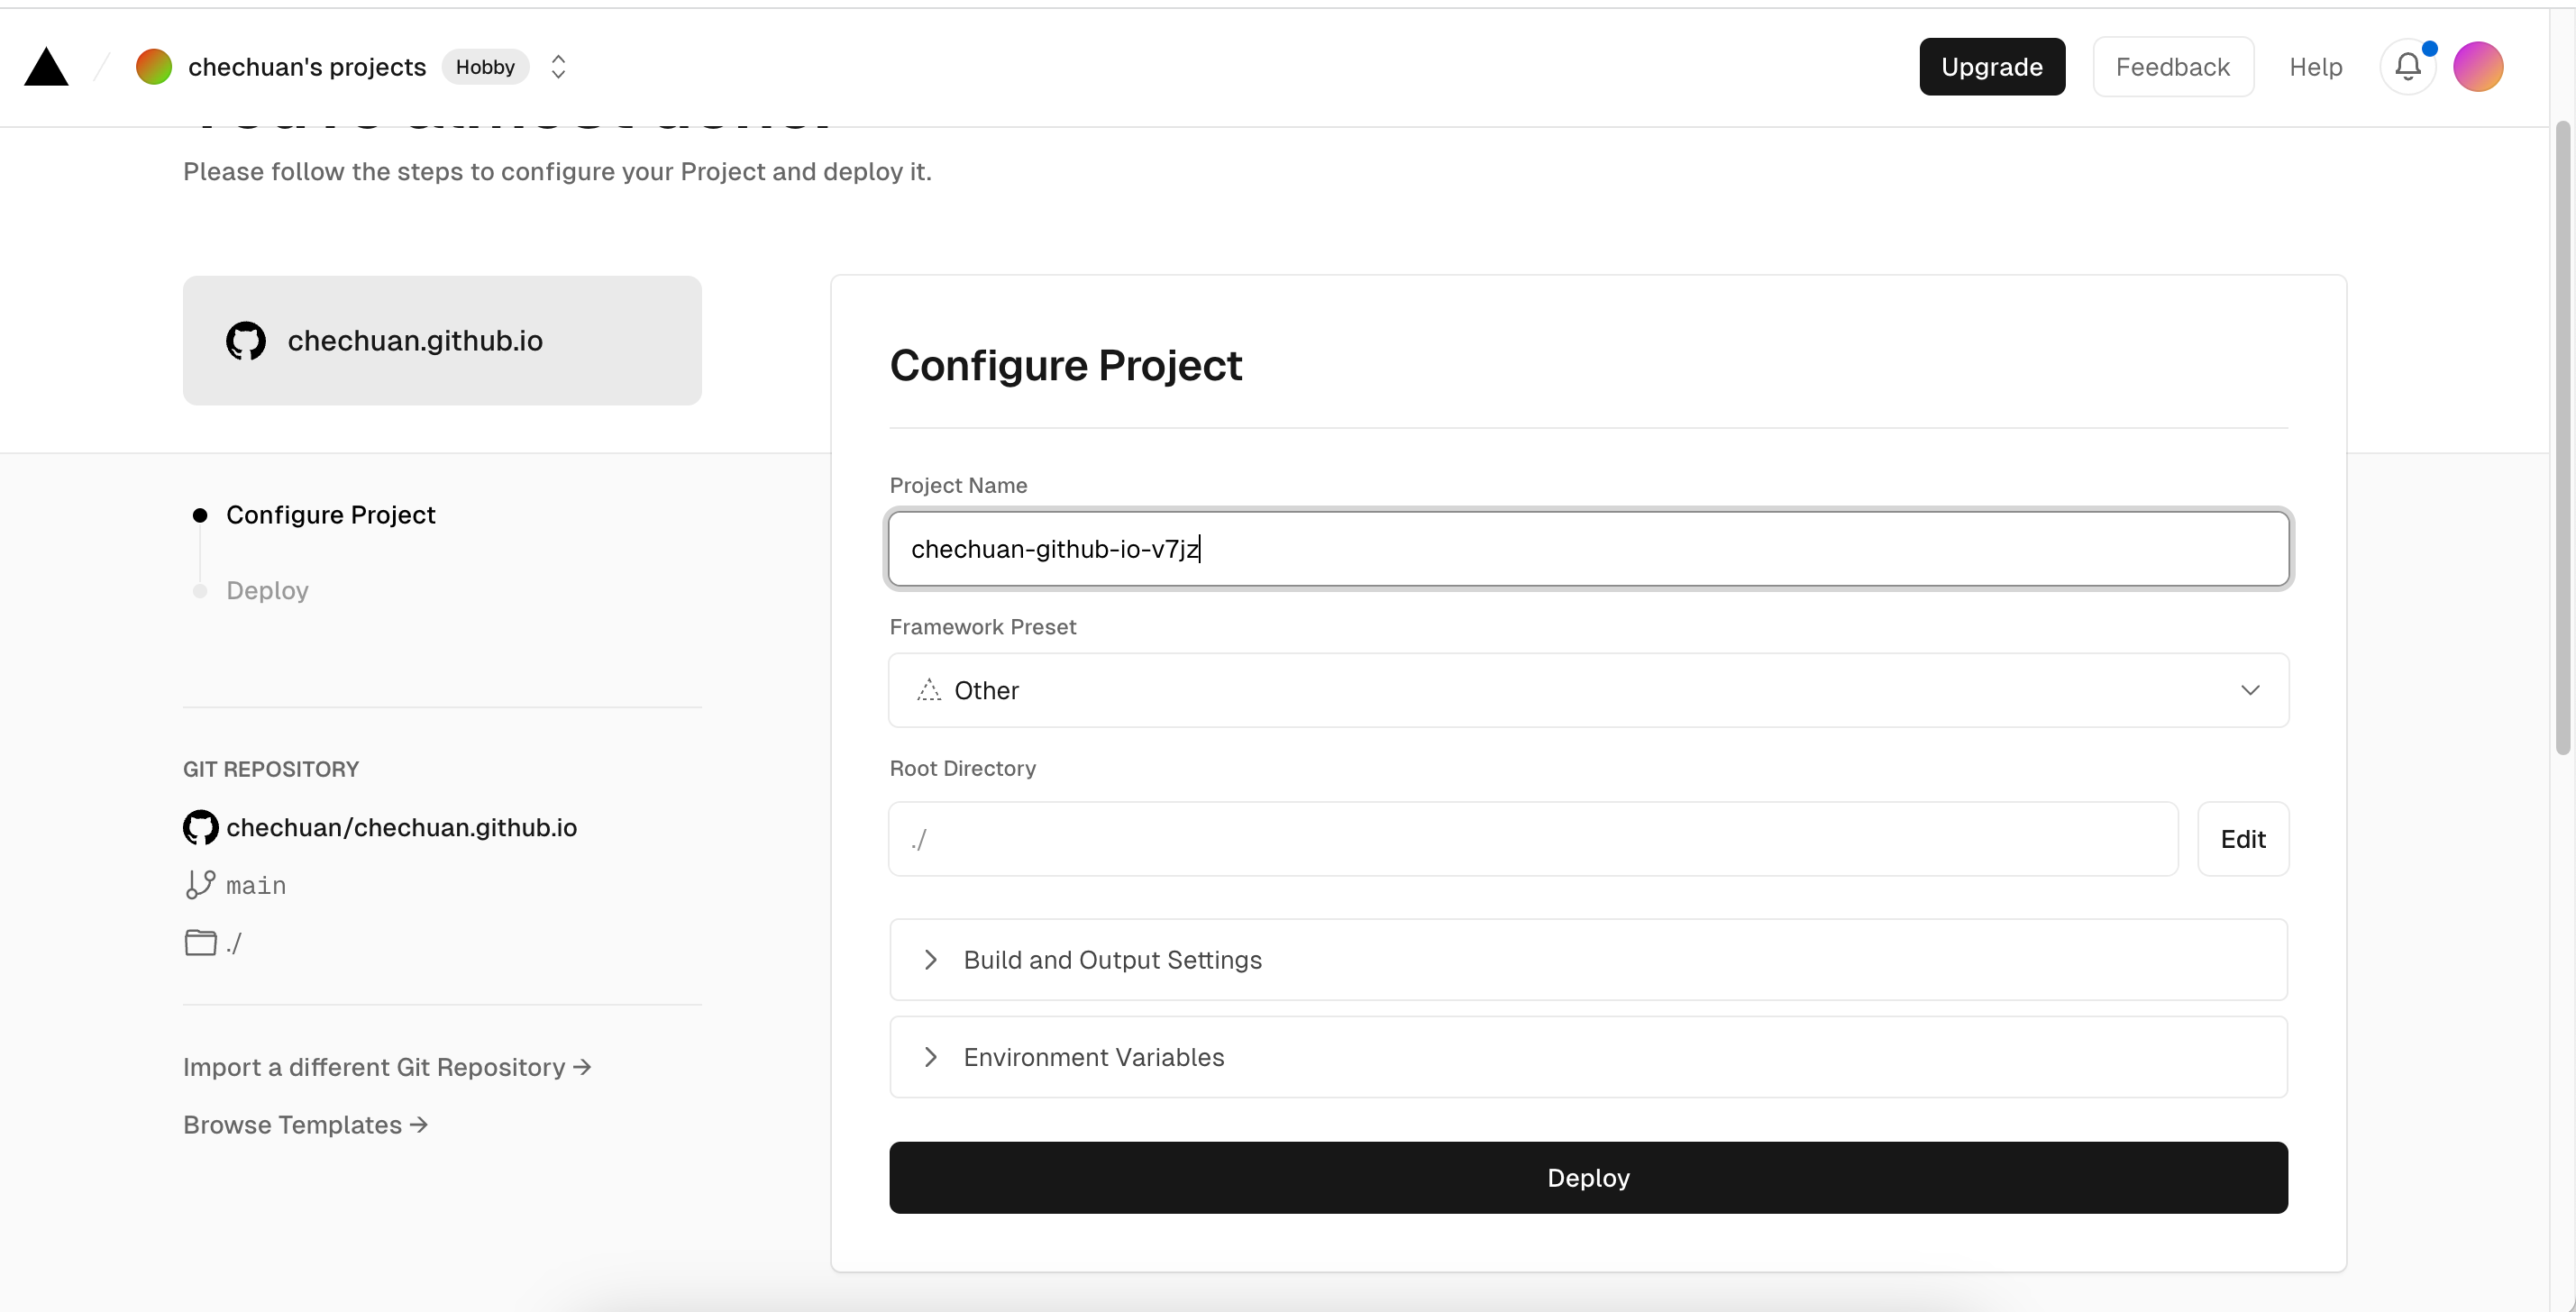Screen dimensions: 2576x1312
Task: Click the chechuan's projects team avatar
Action: coord(154,67)
